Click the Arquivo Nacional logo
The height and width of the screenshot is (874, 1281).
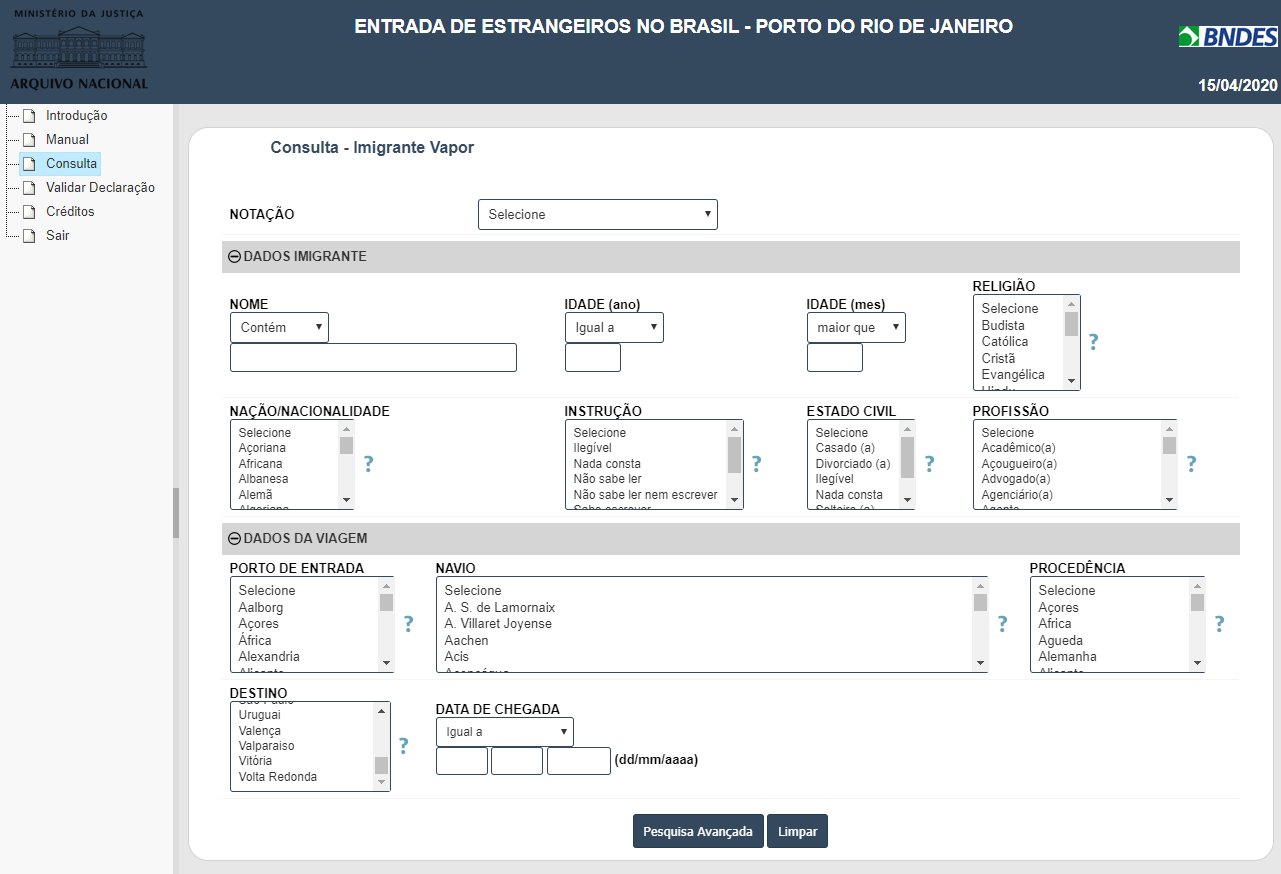[79, 50]
